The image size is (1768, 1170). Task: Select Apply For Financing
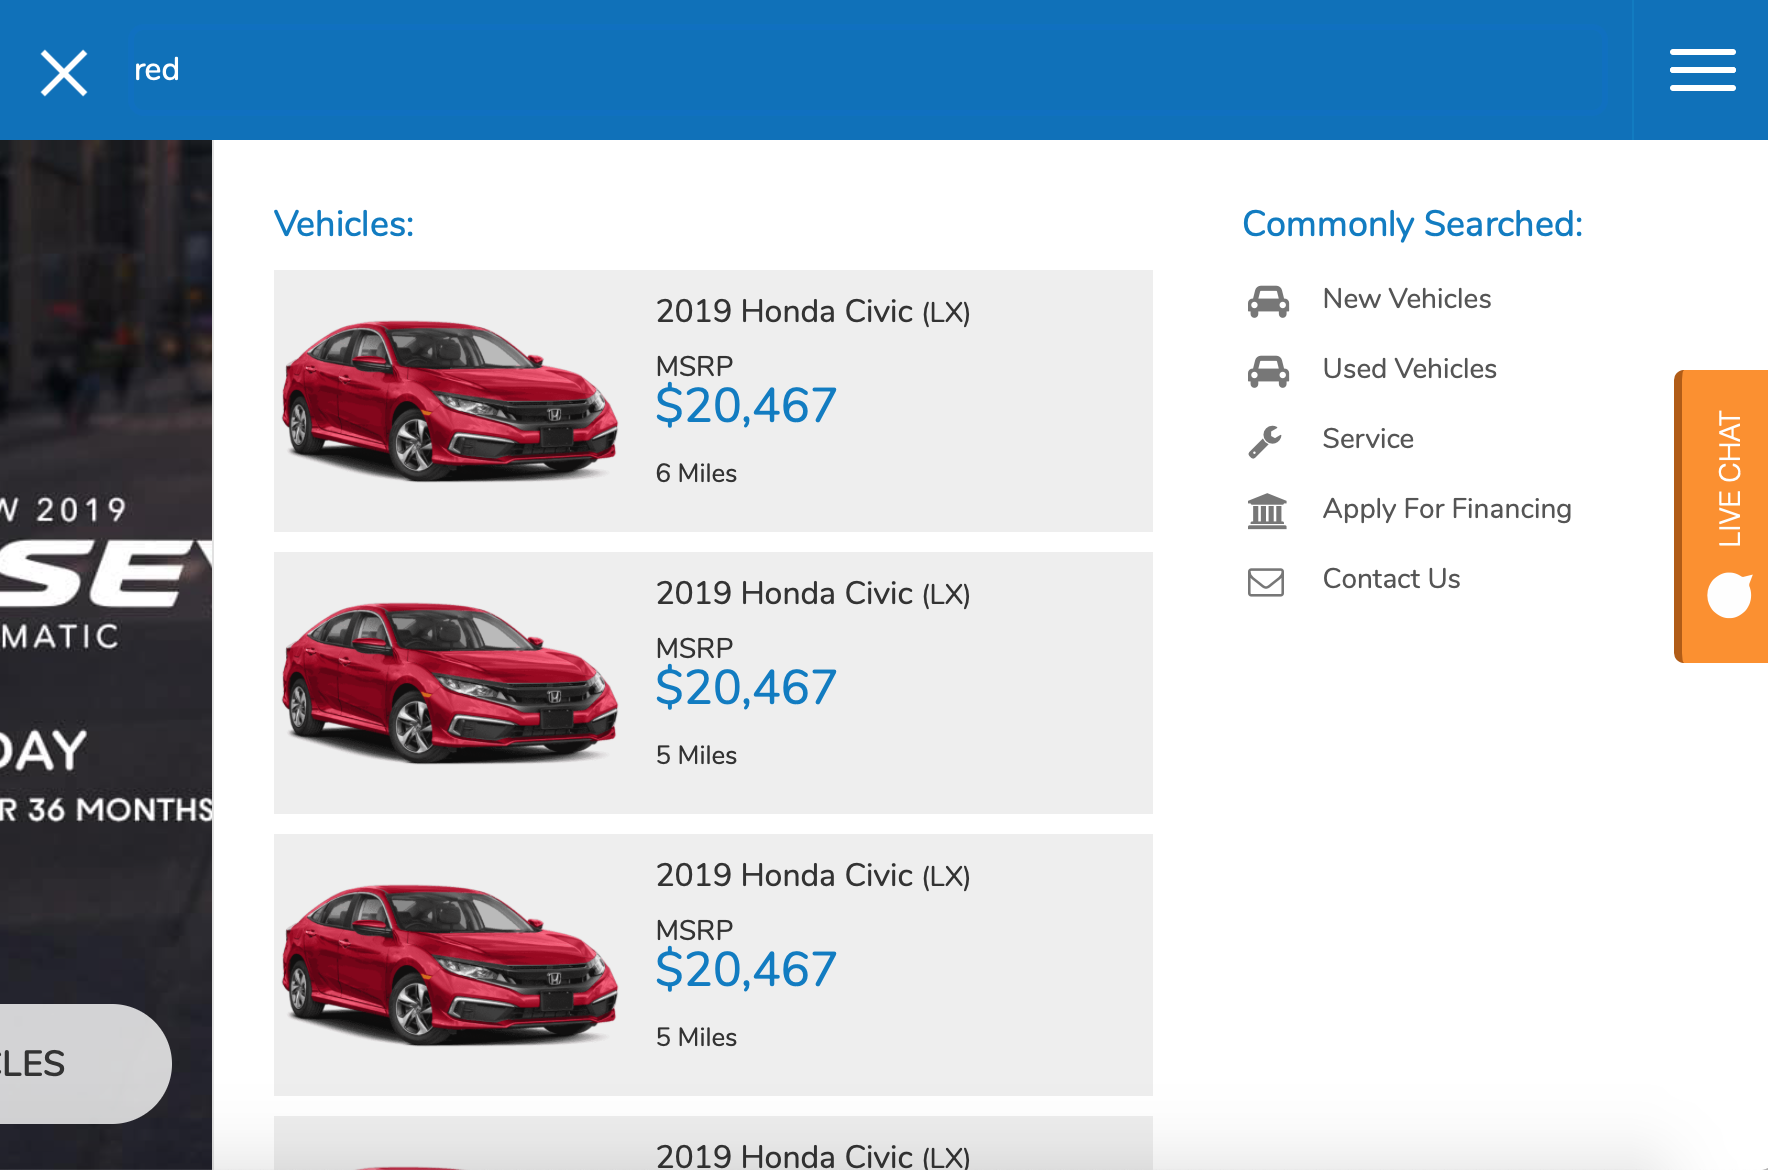pos(1447,509)
